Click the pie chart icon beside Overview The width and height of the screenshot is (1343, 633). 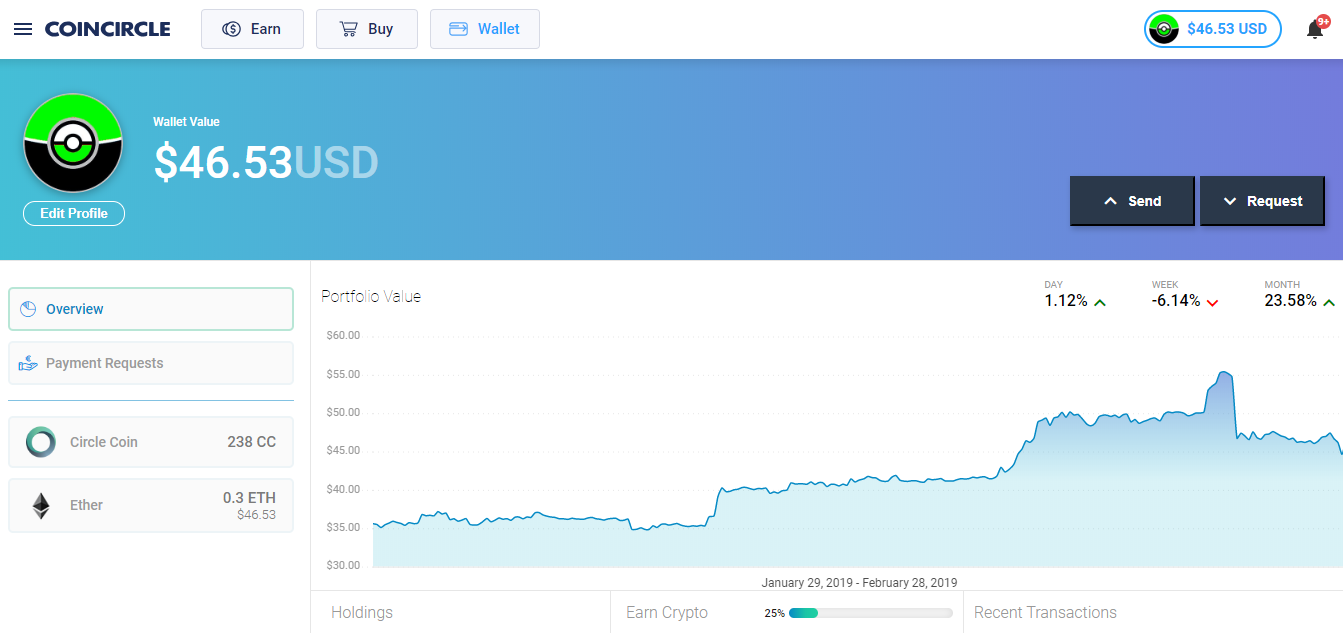pos(28,309)
